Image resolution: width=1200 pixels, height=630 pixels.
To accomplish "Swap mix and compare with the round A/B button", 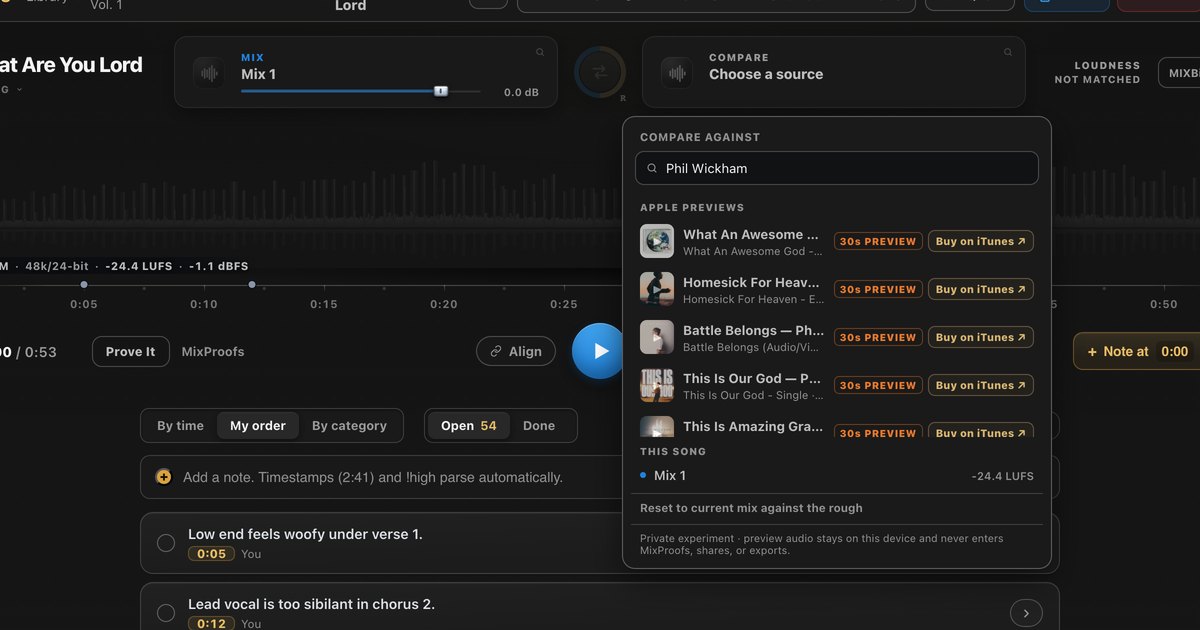I will [600, 72].
